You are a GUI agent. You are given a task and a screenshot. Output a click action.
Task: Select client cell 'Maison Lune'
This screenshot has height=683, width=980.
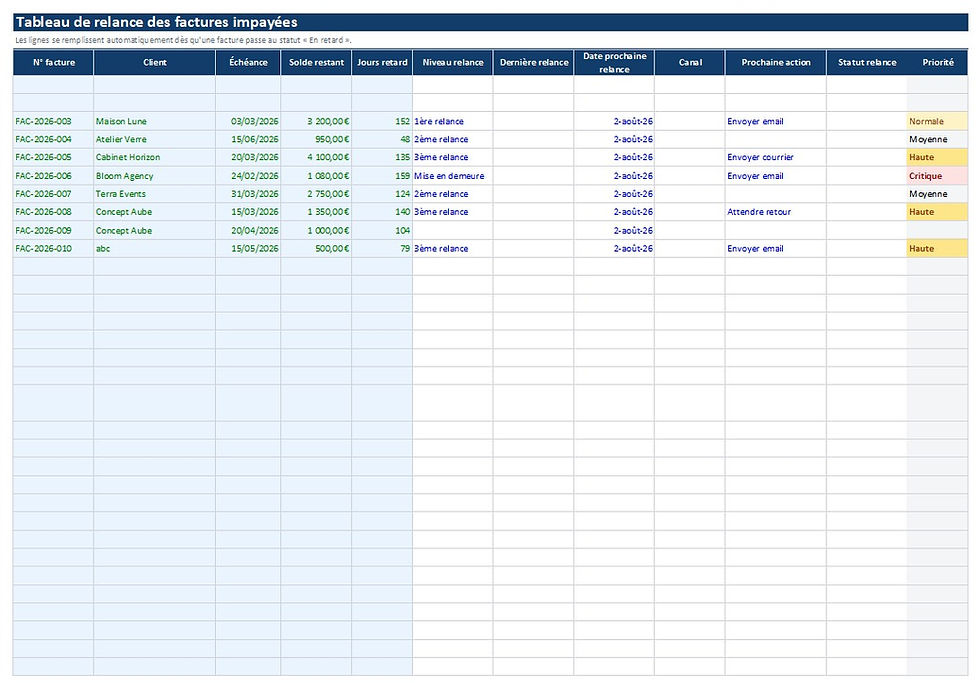tap(154, 121)
